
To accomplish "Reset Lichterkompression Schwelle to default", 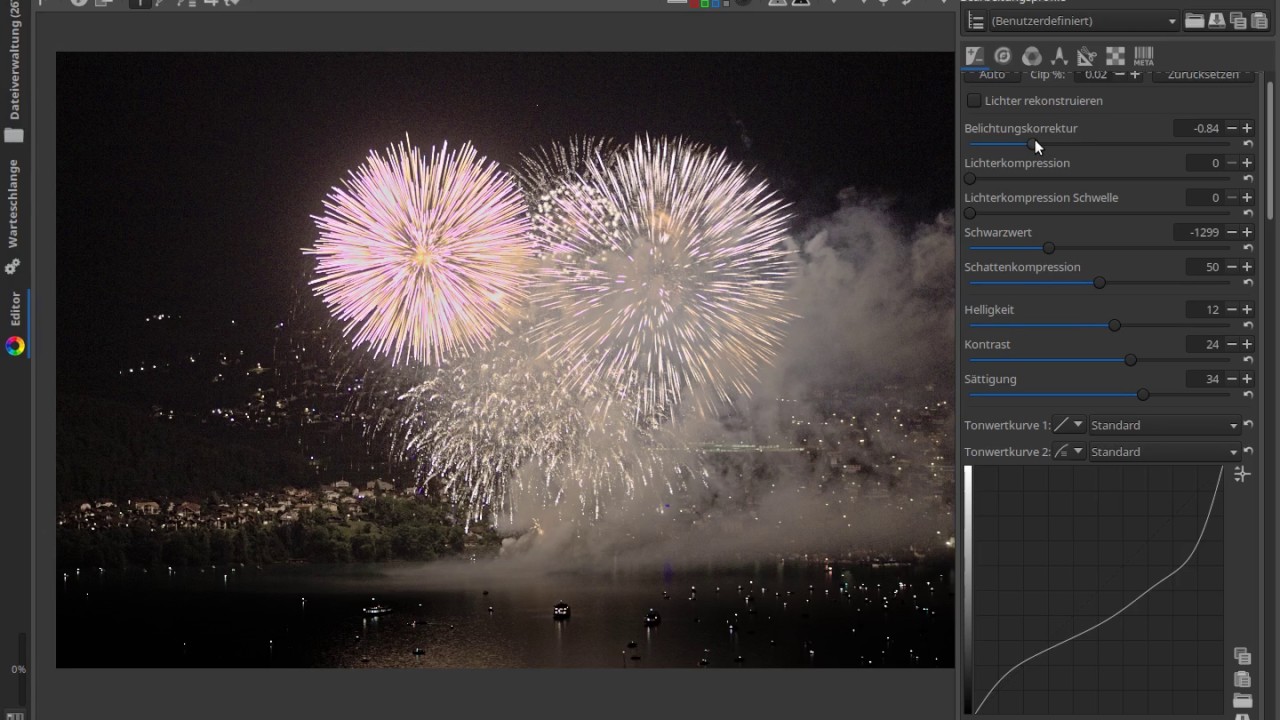I will [1248, 213].
